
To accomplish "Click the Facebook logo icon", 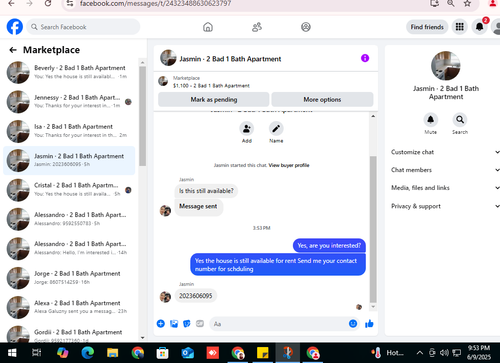I will [15, 27].
